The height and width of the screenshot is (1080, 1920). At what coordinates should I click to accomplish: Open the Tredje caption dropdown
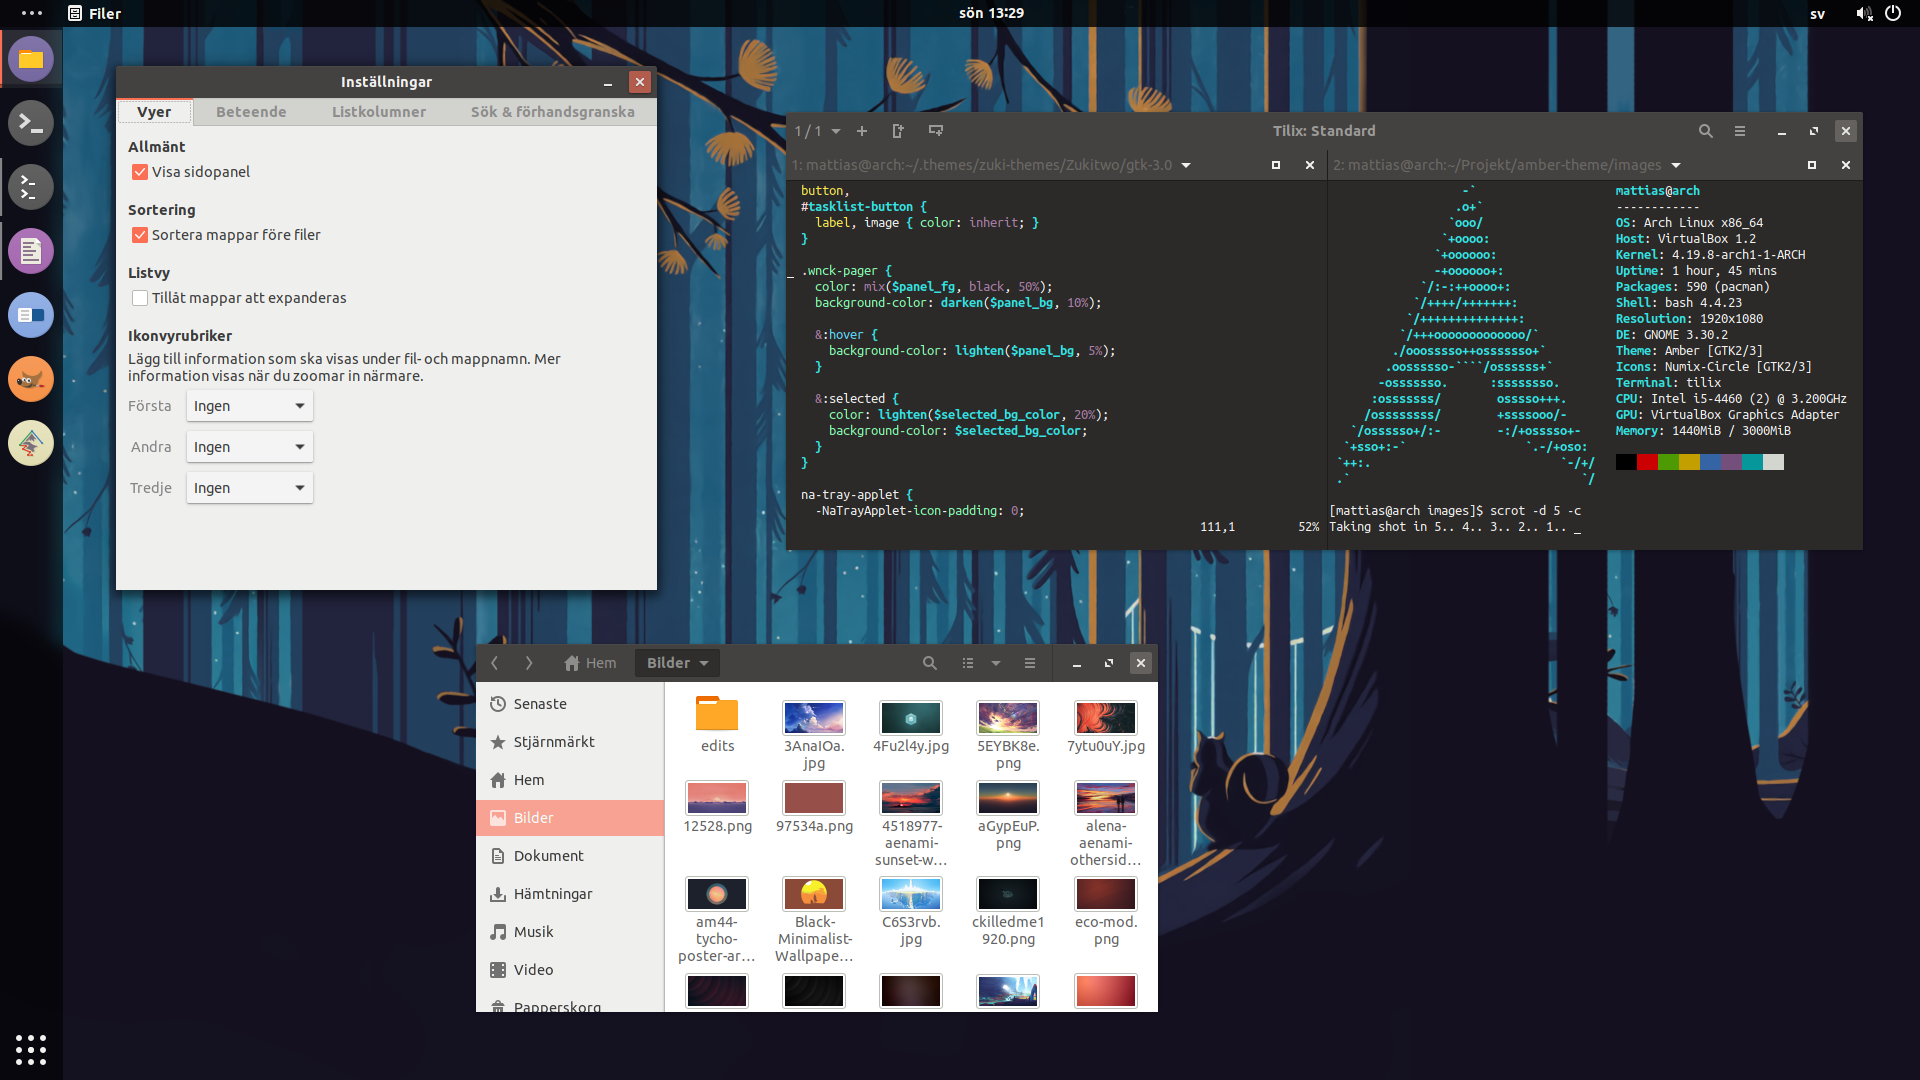(250, 488)
